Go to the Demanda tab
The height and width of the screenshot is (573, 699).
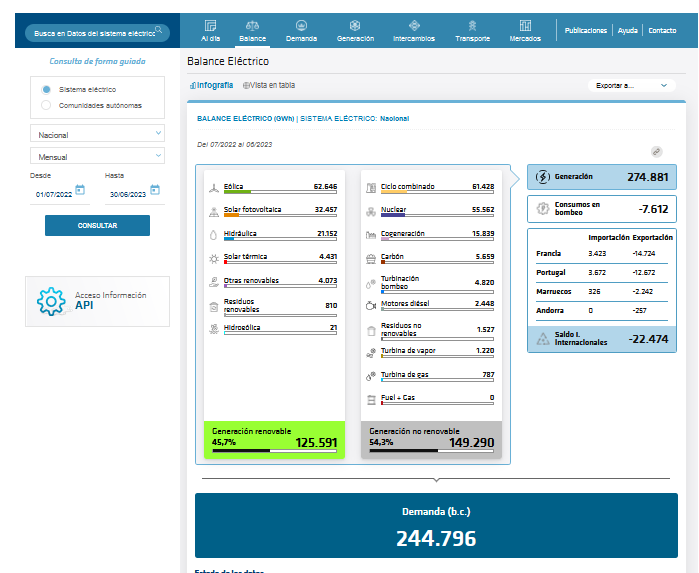point(301,30)
